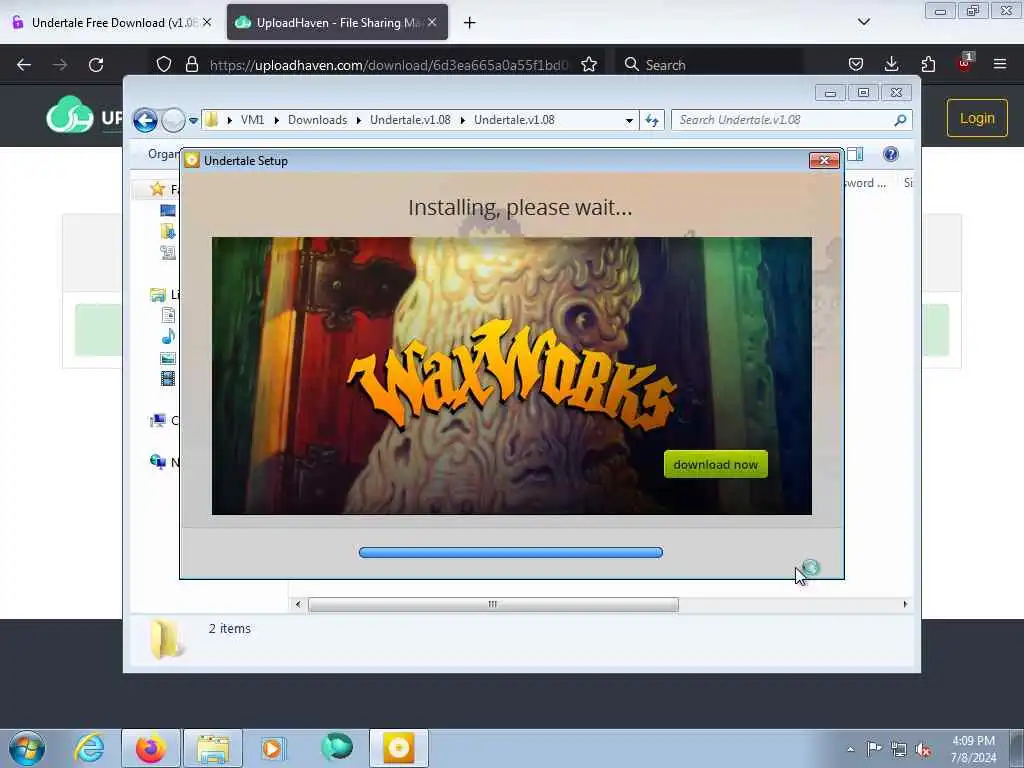Click Search Undertale.v1.08 field
This screenshot has height=768, width=1024.
(782, 120)
